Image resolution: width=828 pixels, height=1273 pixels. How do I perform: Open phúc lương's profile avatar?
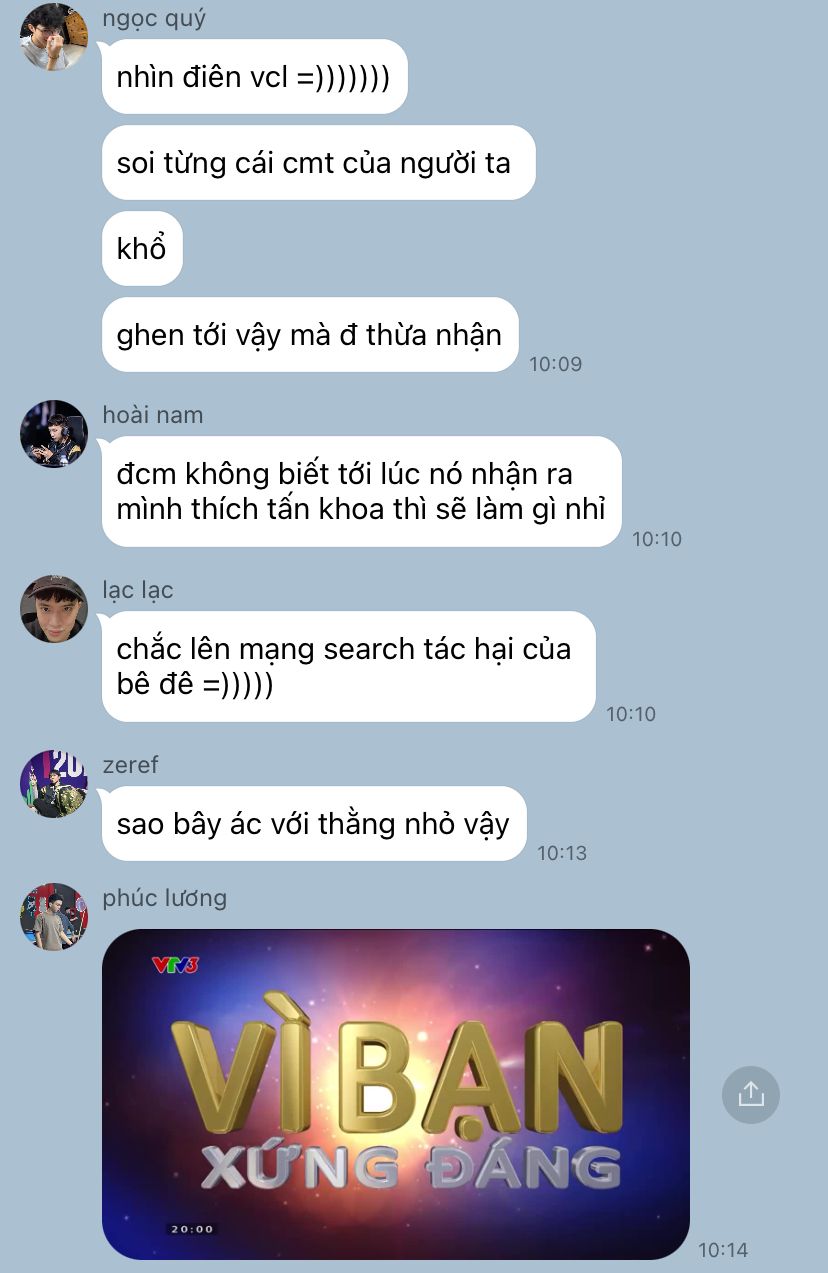(54, 916)
